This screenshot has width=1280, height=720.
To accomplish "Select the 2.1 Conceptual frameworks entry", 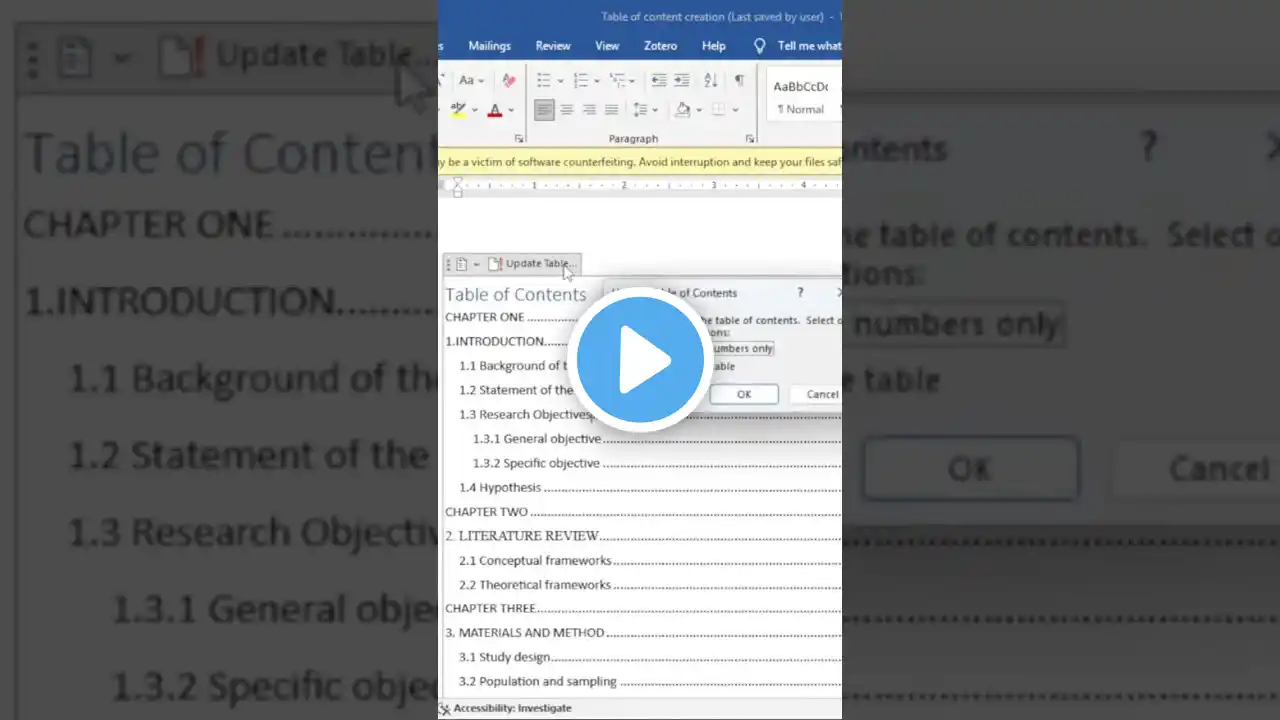I will (x=535, y=561).
